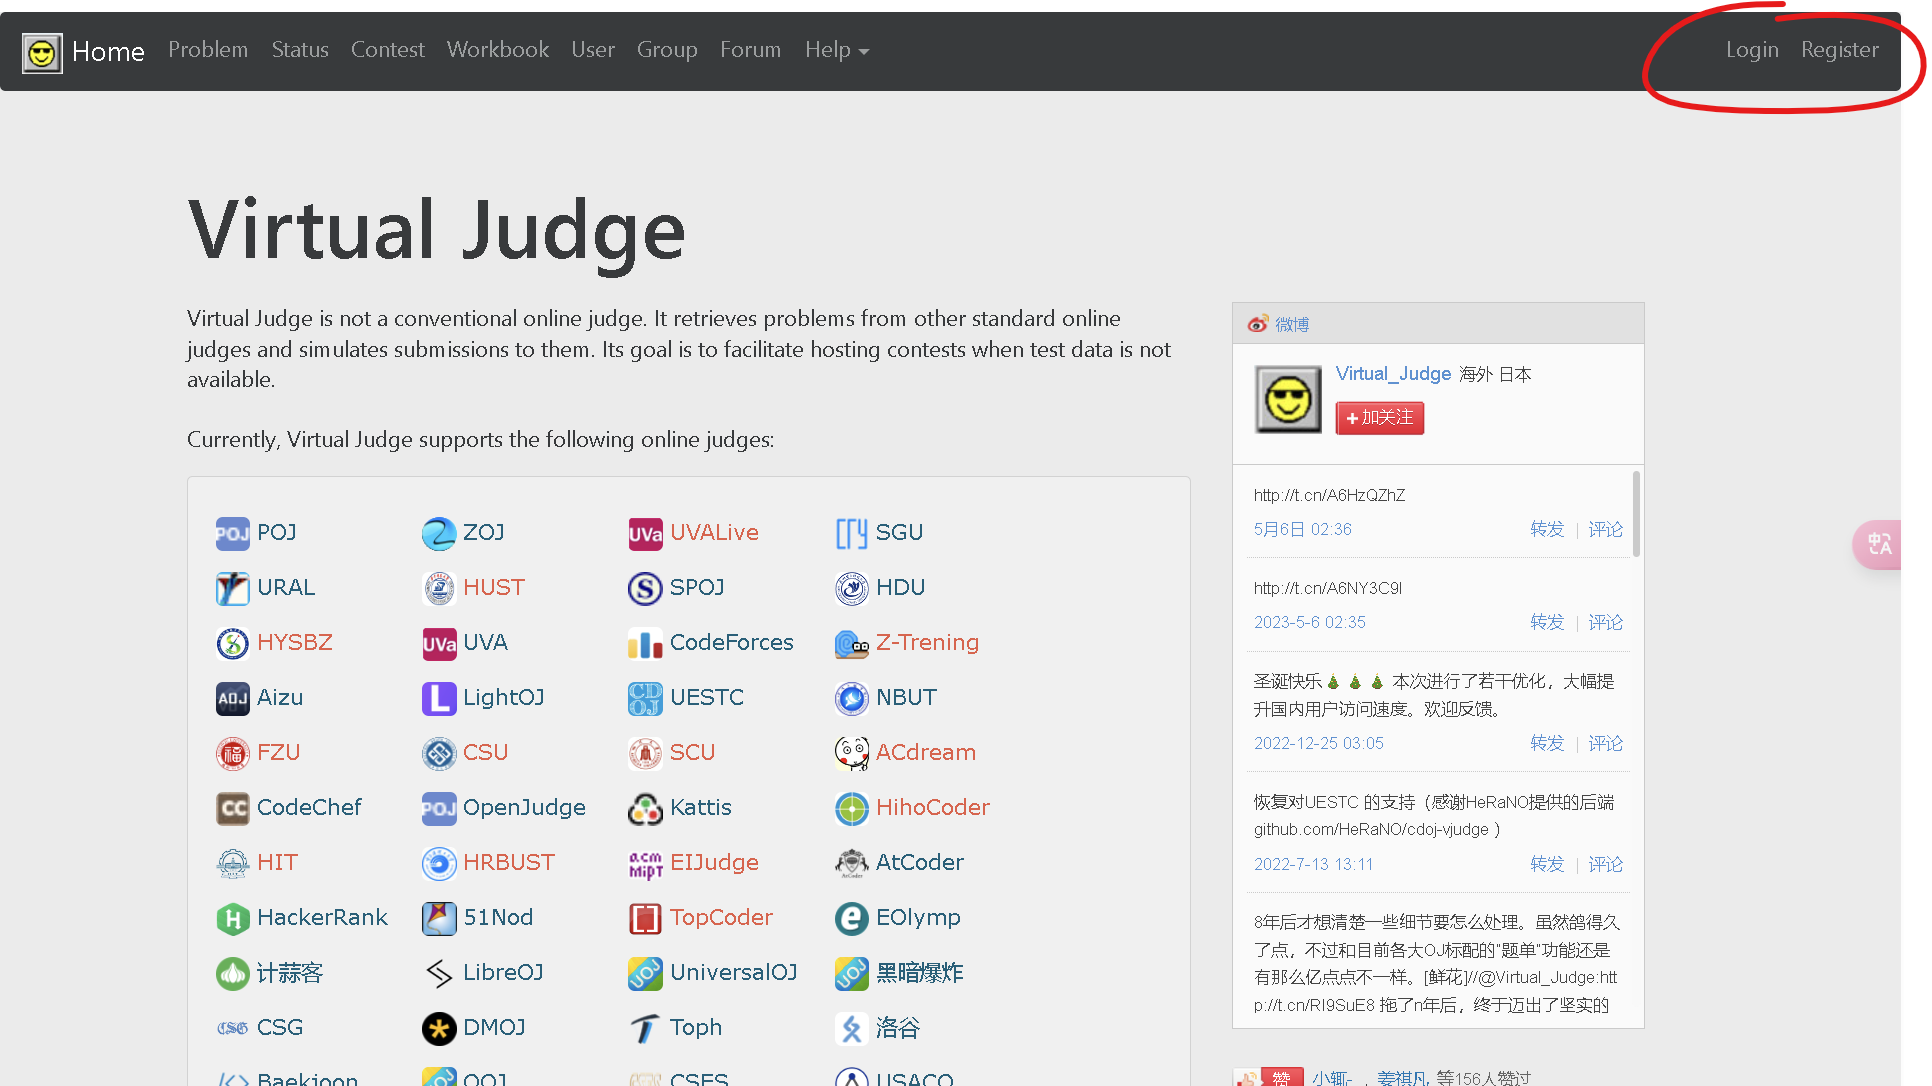Open the Help dropdown menu
Screen dimensions: 1932x1086
[x=836, y=50]
